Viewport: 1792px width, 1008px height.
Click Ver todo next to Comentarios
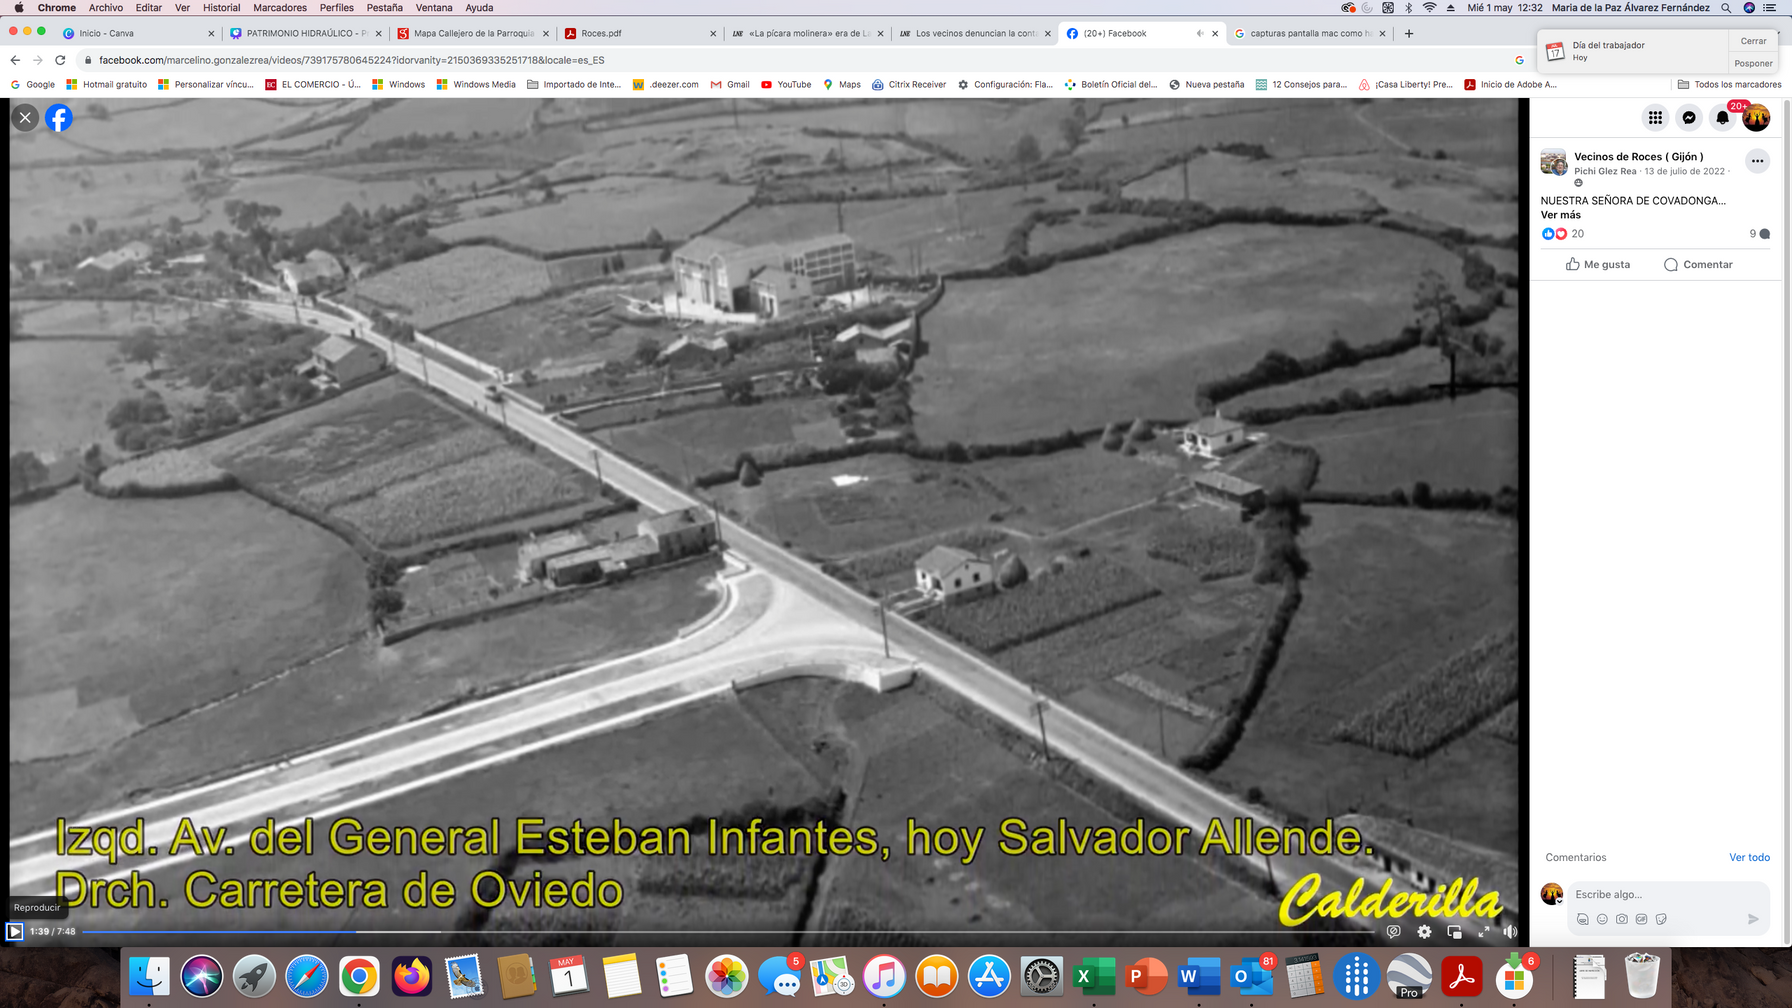pyautogui.click(x=1749, y=858)
